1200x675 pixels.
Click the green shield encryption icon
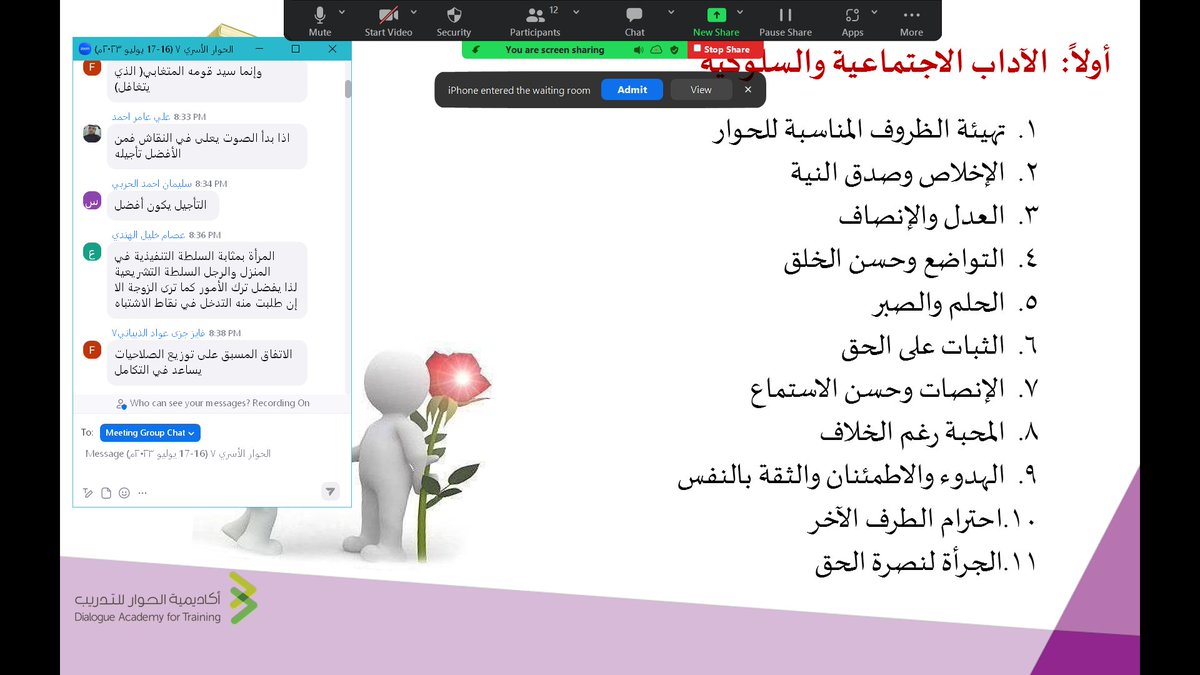pos(674,49)
